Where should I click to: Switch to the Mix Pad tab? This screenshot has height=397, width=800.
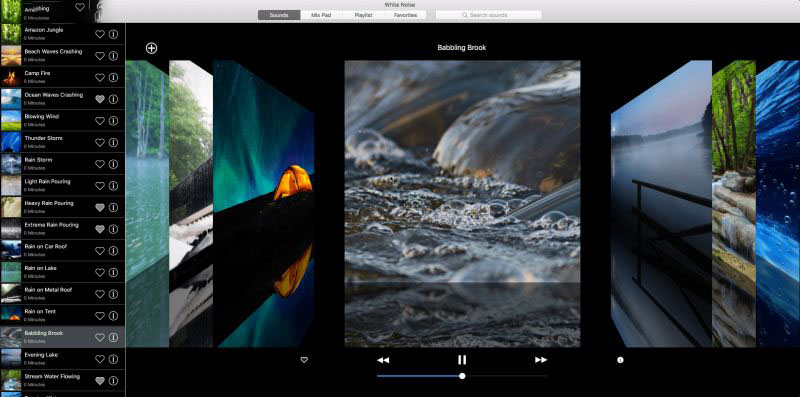coord(321,15)
